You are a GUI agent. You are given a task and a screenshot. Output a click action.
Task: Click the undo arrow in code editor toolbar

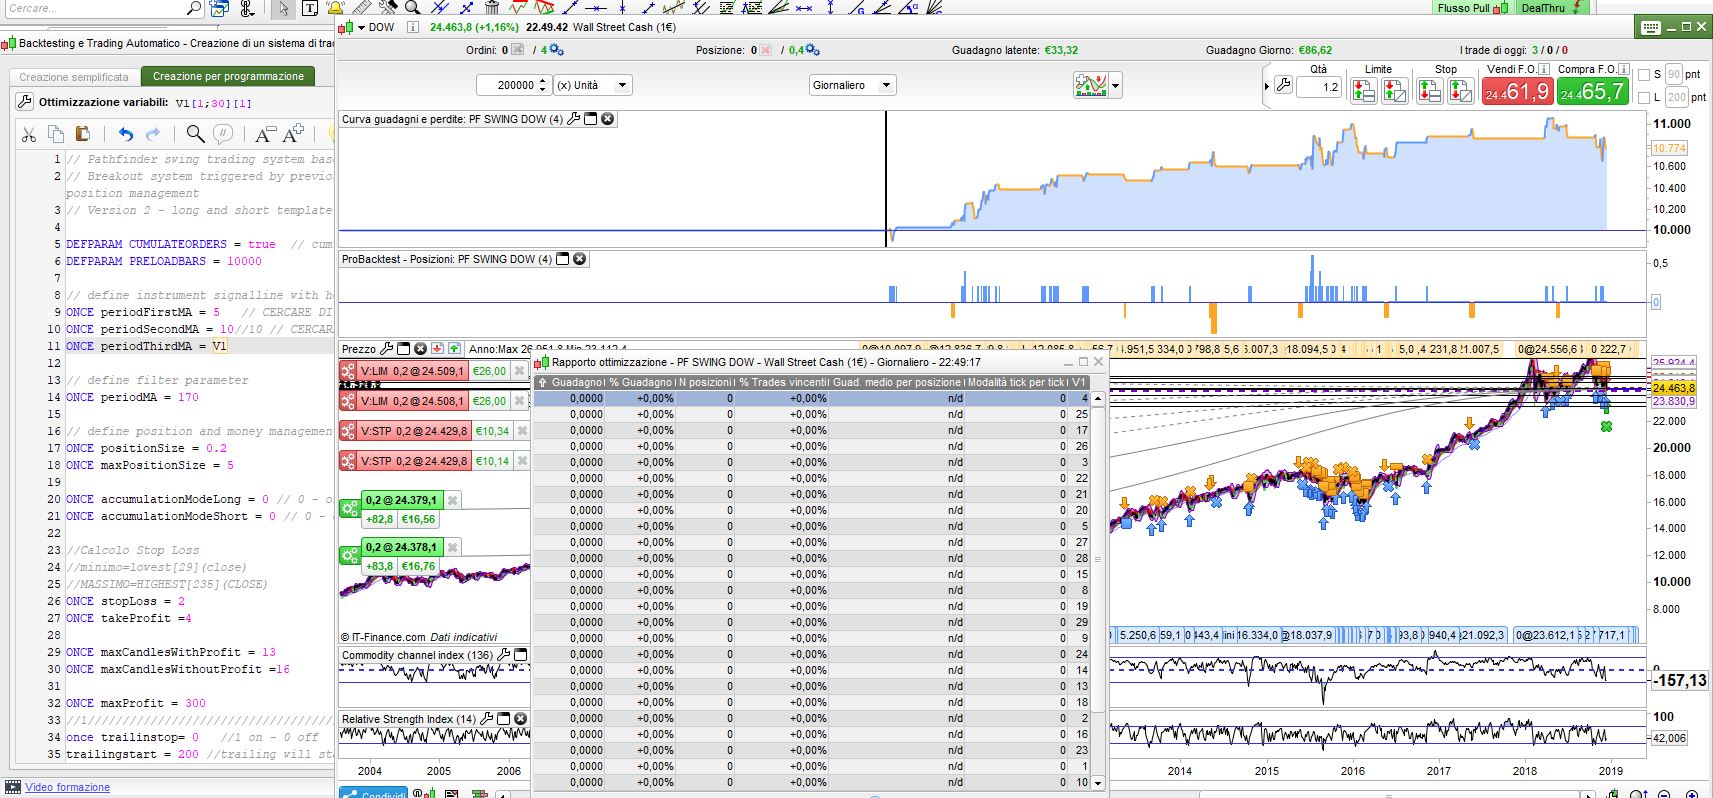[125, 134]
